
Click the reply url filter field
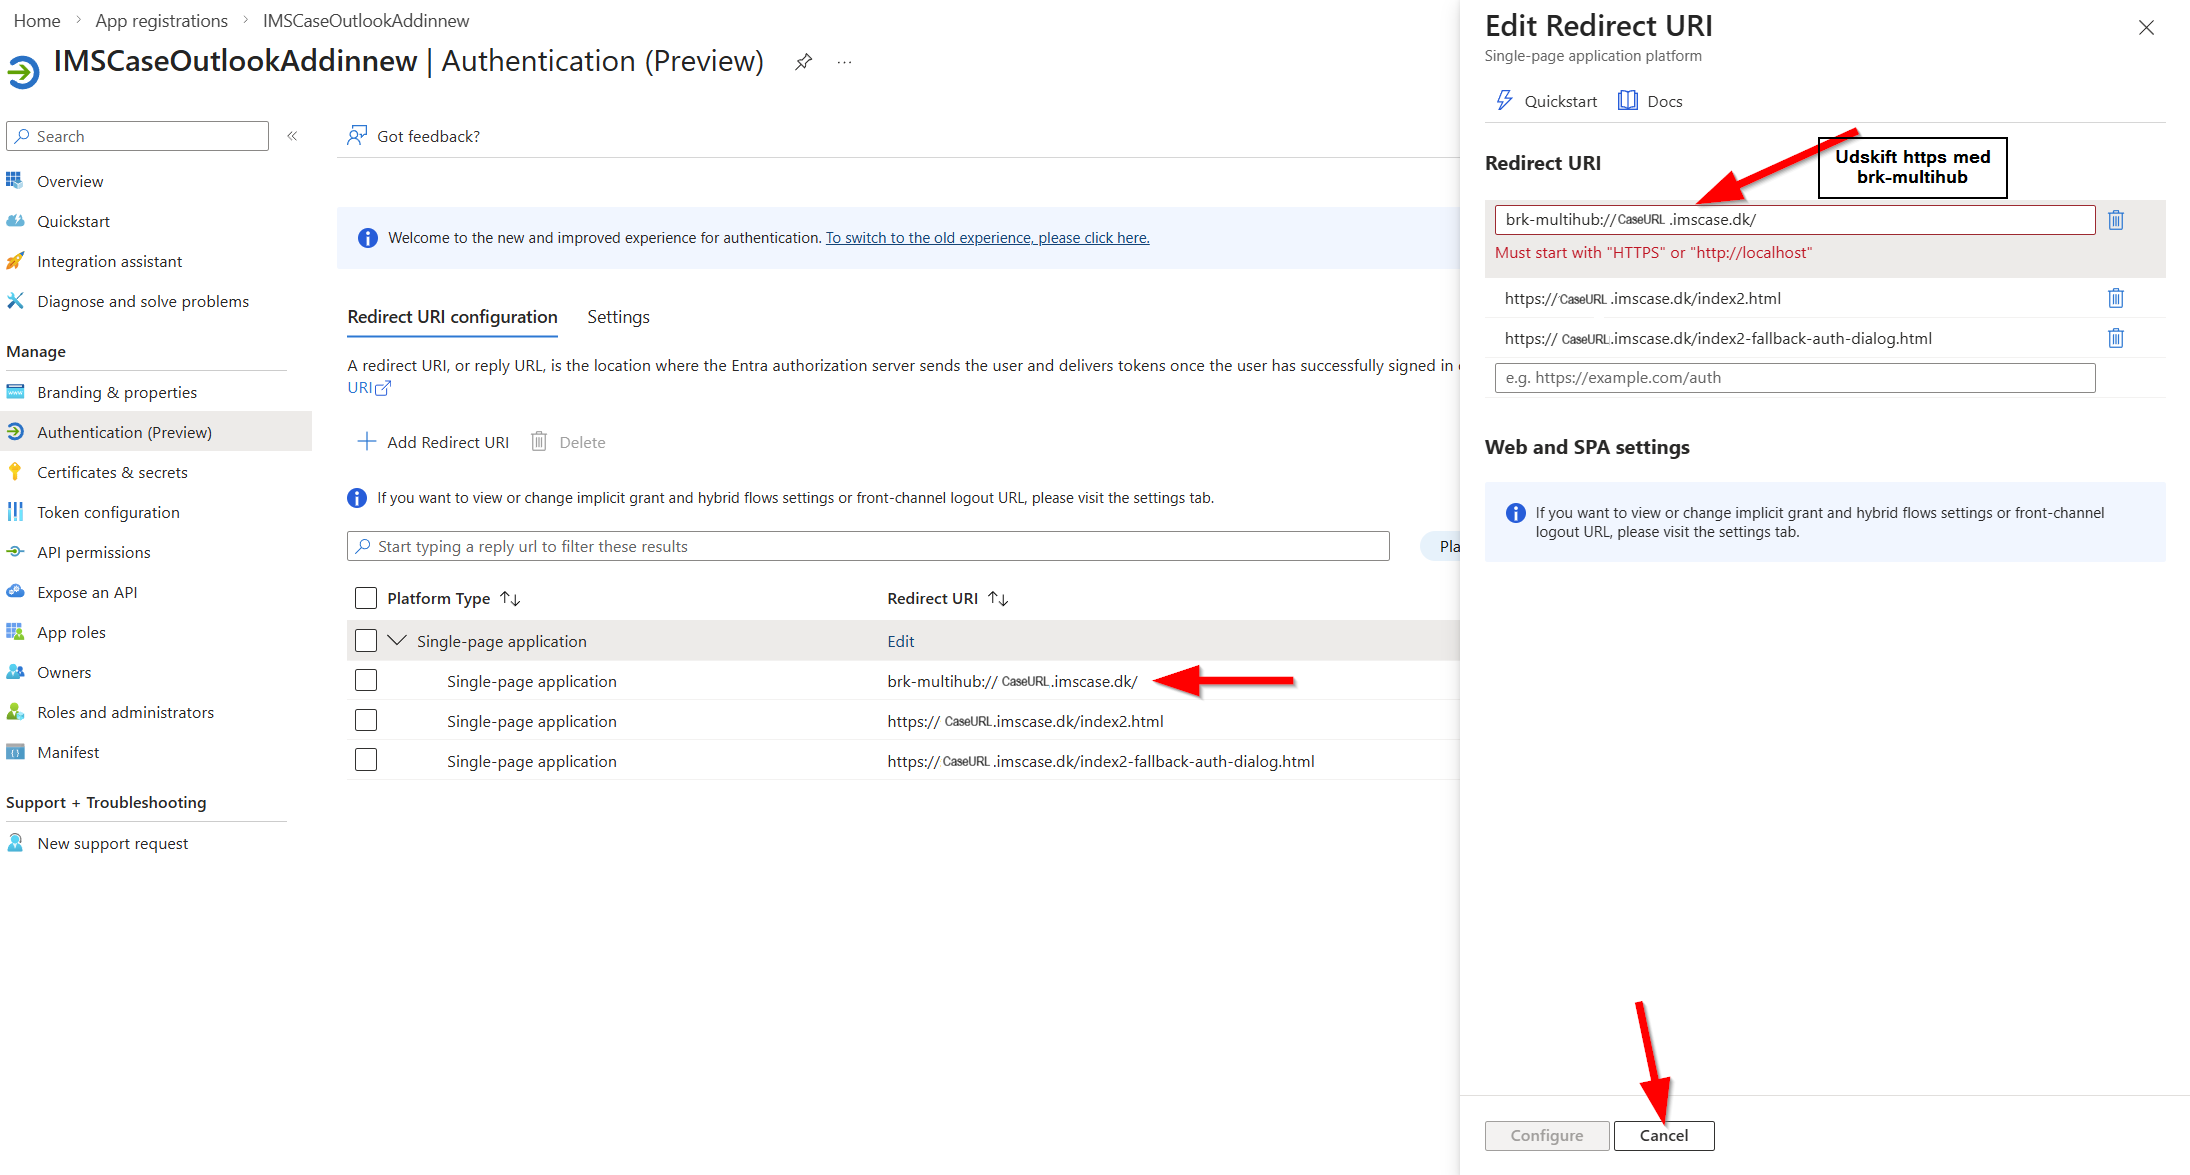coord(868,546)
